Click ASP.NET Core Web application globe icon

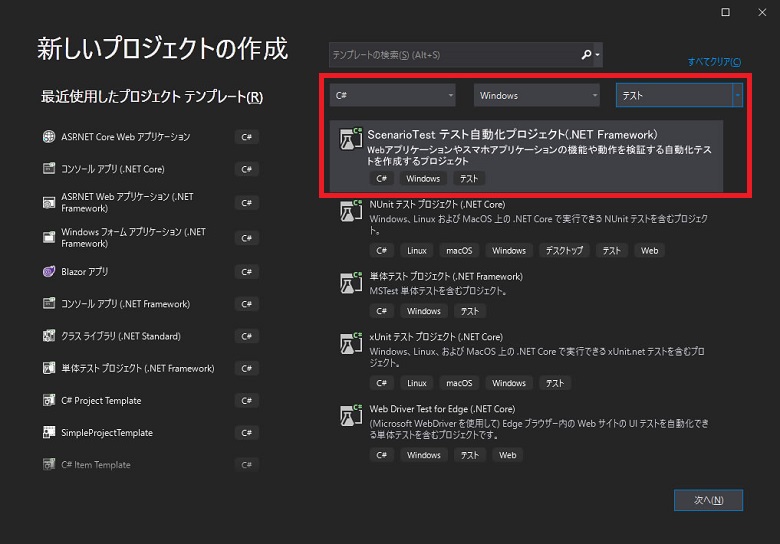click(49, 136)
